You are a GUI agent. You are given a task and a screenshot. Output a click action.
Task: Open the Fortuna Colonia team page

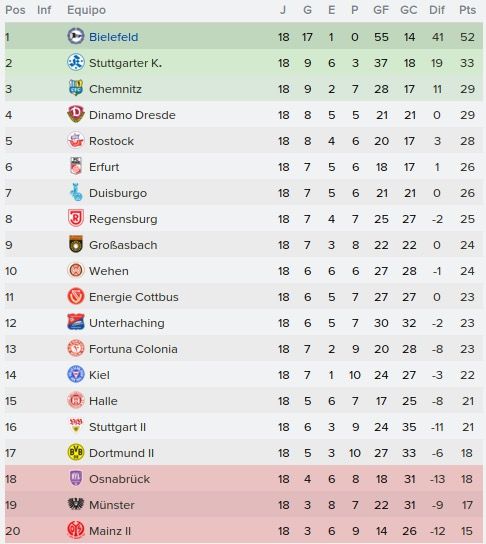pyautogui.click(x=133, y=349)
